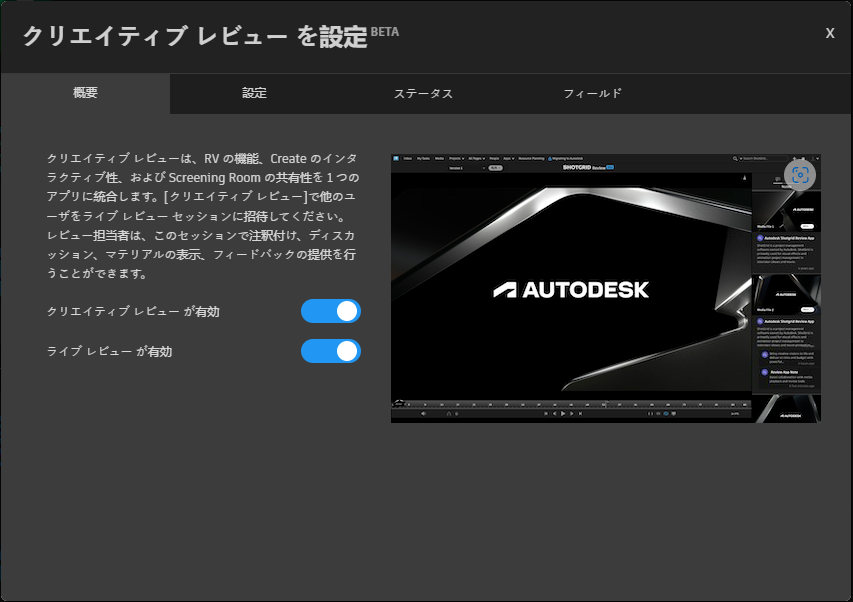Select the blue annotation capture icon
This screenshot has width=853, height=602.
pyautogui.click(x=802, y=174)
